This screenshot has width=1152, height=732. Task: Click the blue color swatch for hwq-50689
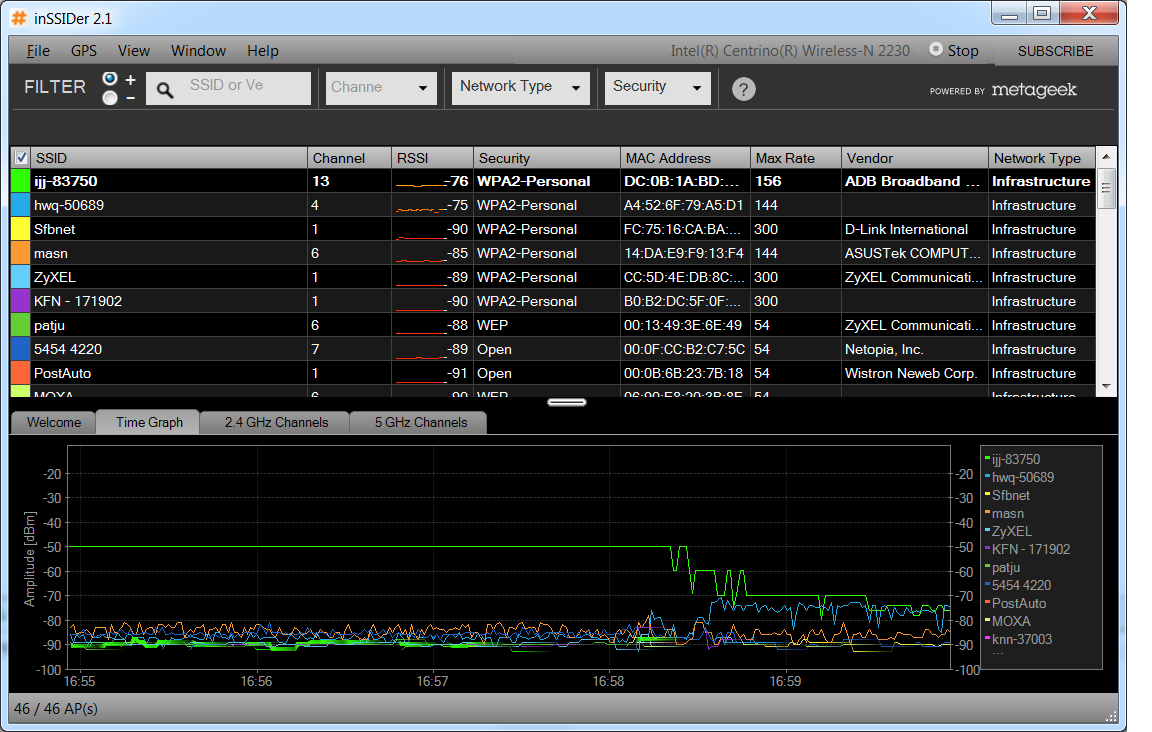21,205
